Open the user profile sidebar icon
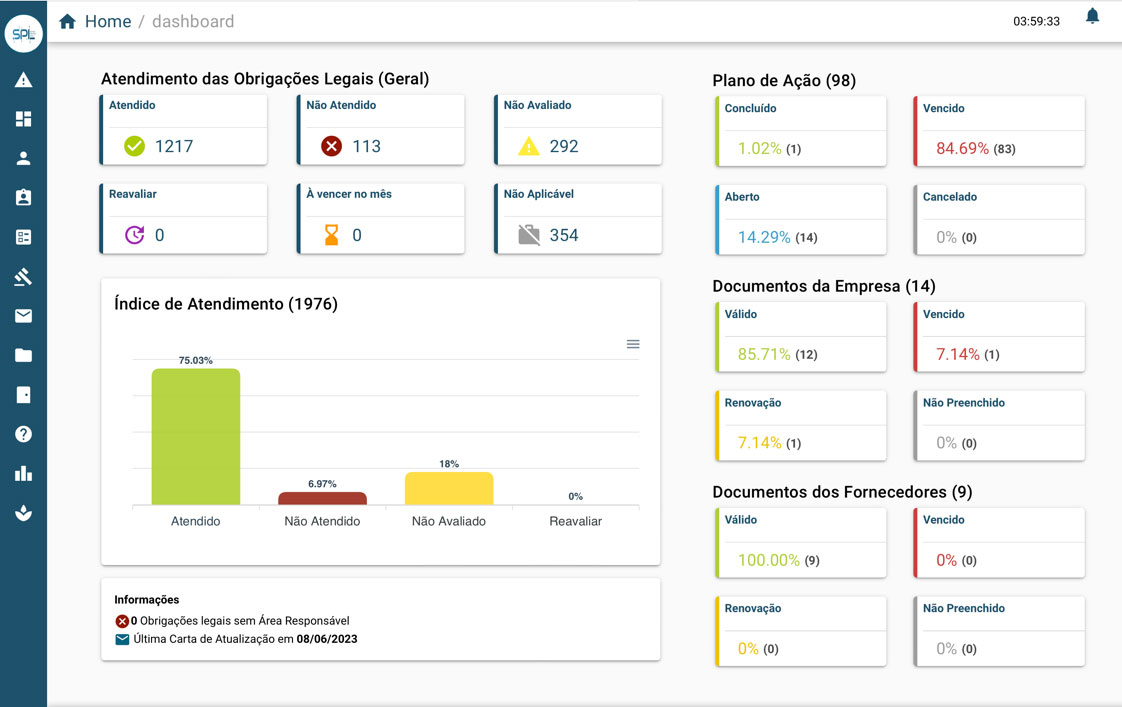The image size is (1122, 707). (x=24, y=158)
